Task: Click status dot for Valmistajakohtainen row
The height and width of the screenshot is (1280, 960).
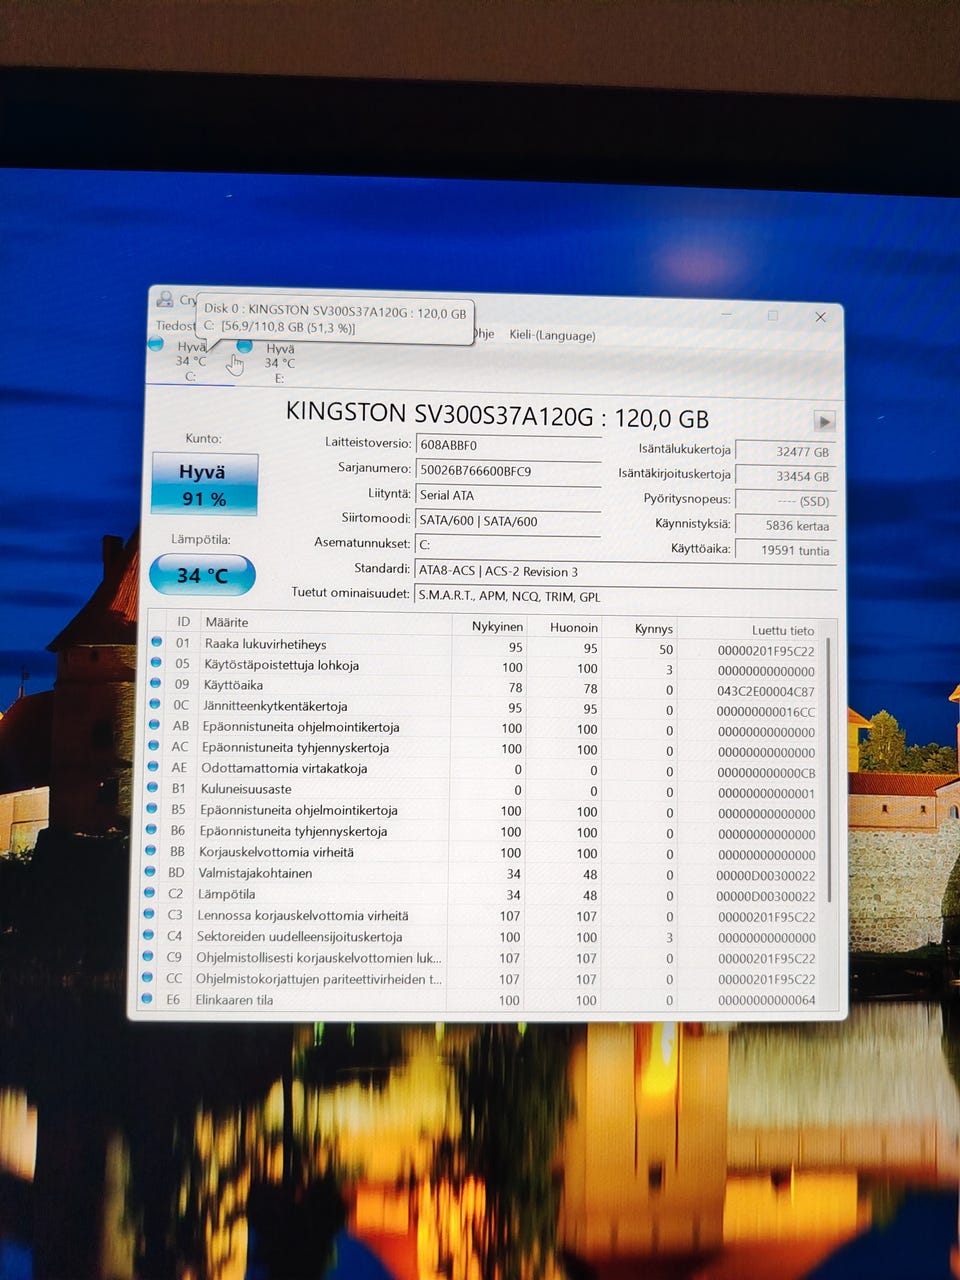Action: (150, 871)
